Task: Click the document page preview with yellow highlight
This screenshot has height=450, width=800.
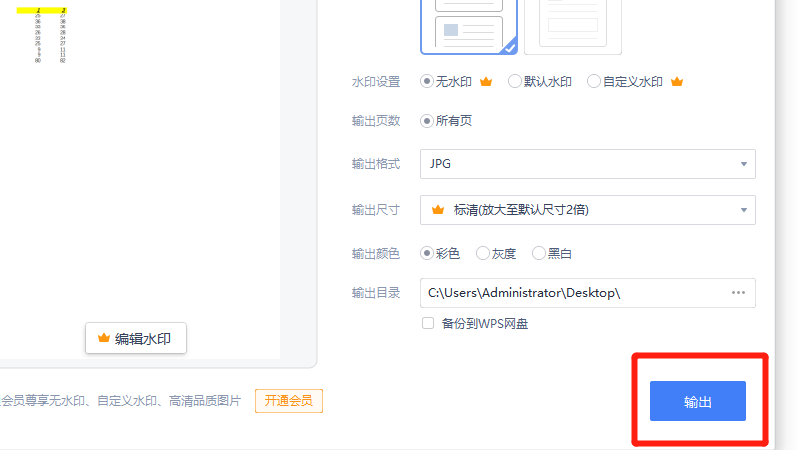Action: click(x=50, y=35)
